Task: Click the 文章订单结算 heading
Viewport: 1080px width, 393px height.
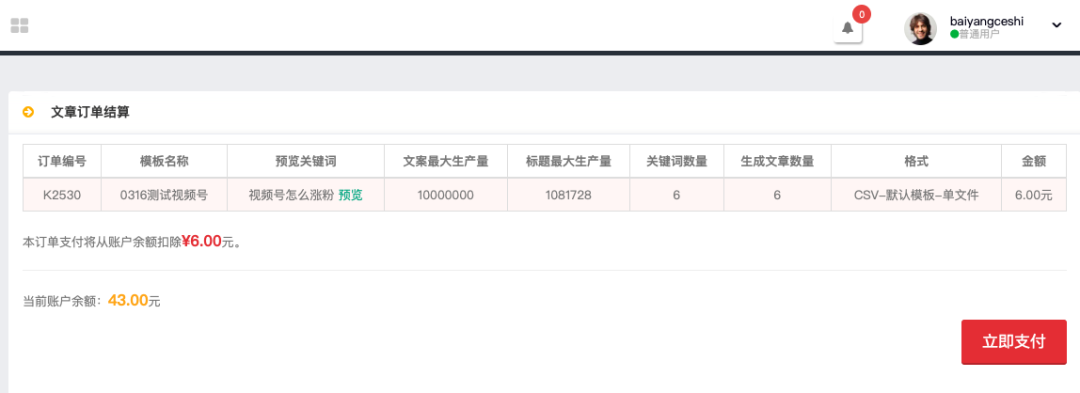Action: pos(90,112)
